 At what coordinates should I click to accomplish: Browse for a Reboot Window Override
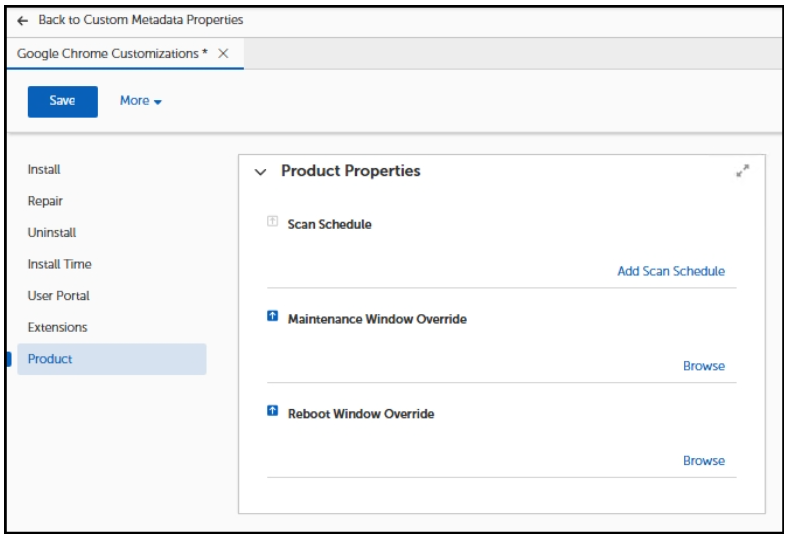click(x=703, y=461)
